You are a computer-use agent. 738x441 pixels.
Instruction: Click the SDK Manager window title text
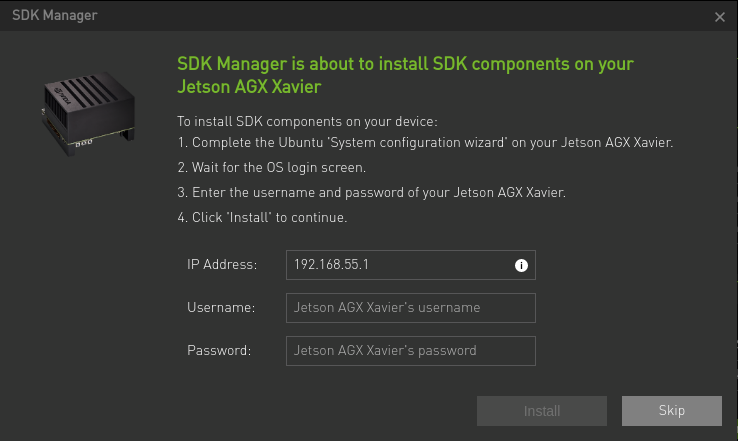55,16
